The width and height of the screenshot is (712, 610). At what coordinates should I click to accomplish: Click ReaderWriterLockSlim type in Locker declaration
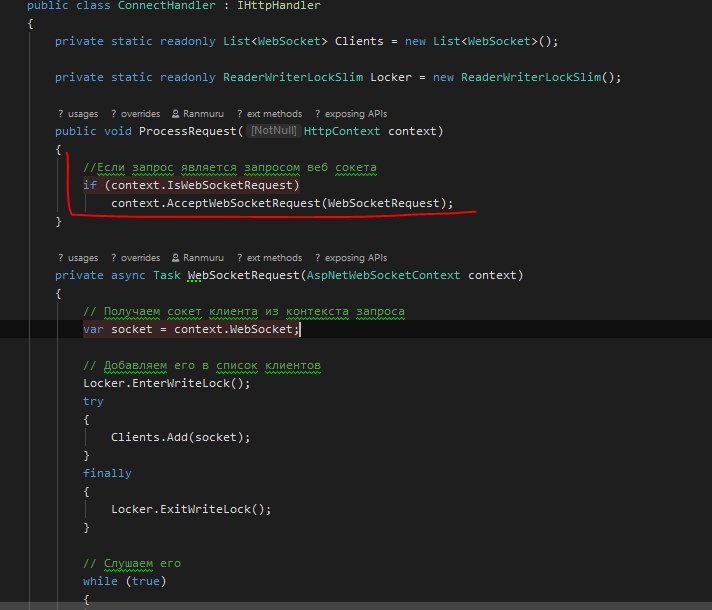[x=293, y=77]
